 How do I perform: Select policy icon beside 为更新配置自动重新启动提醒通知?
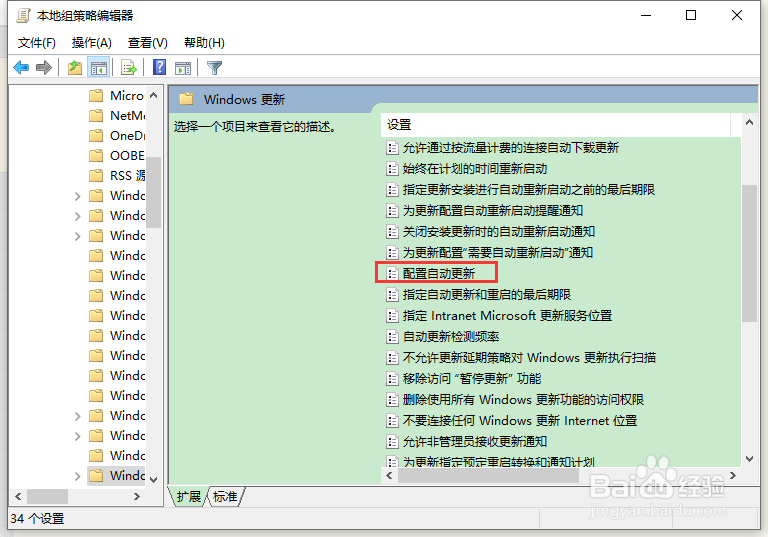pos(392,211)
